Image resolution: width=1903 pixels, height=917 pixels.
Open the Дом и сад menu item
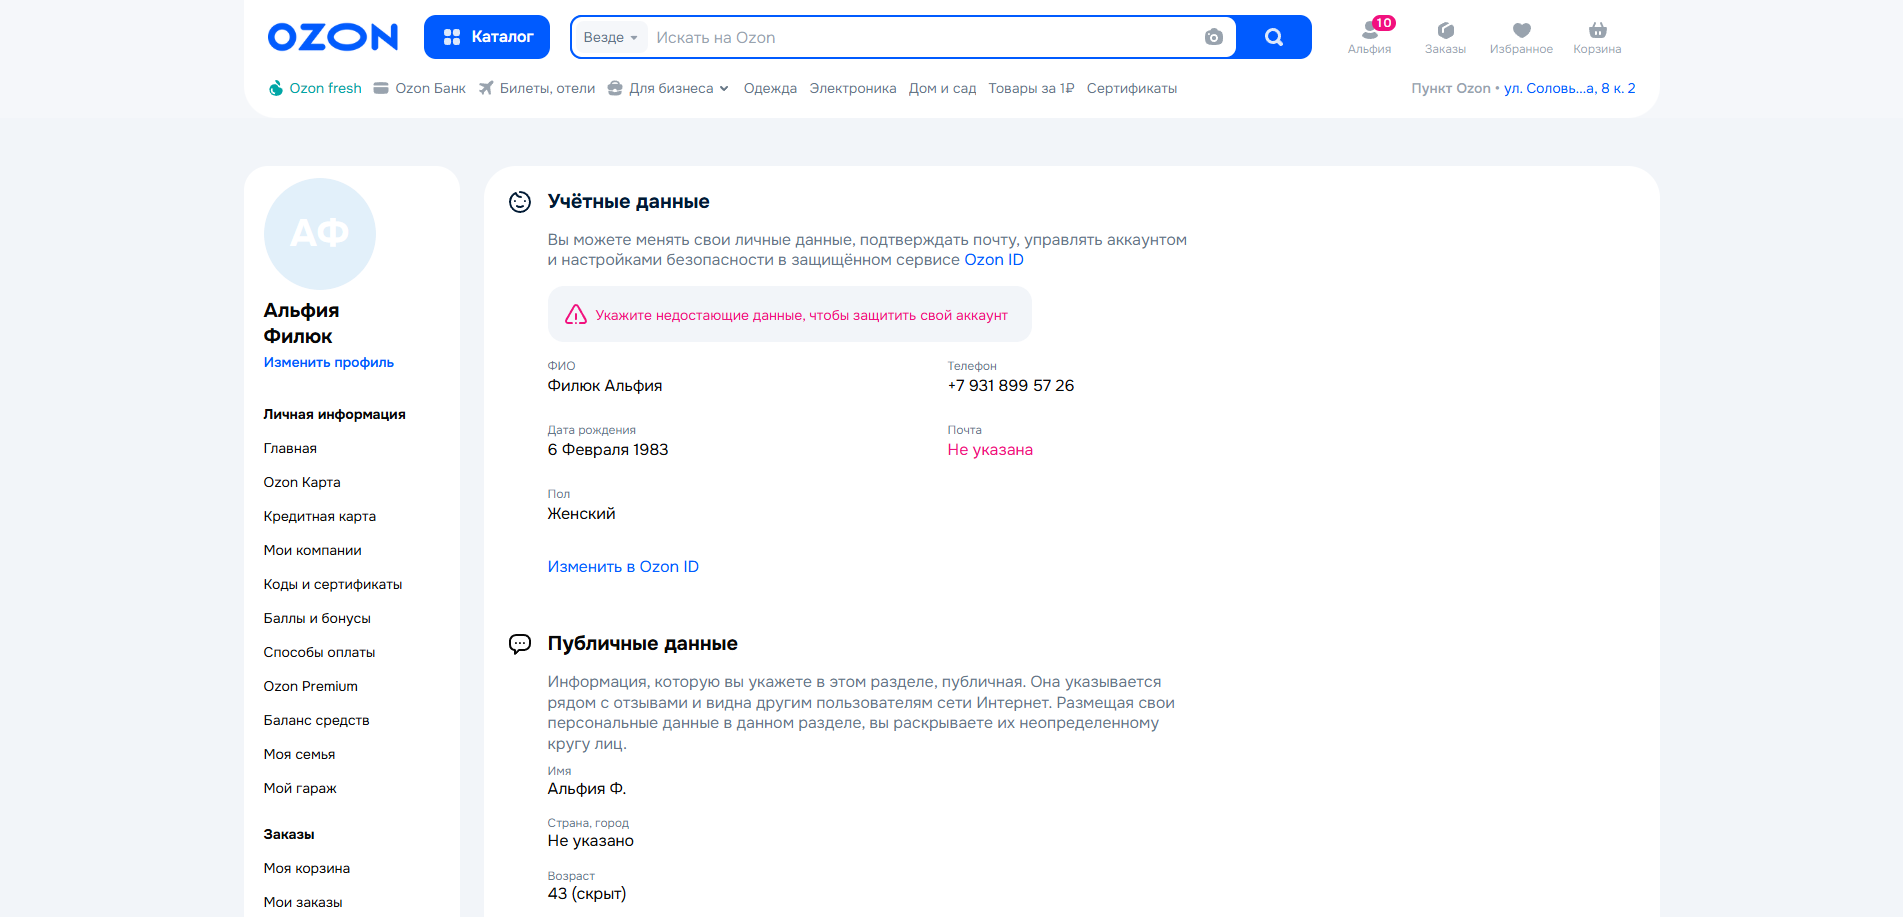coord(941,88)
